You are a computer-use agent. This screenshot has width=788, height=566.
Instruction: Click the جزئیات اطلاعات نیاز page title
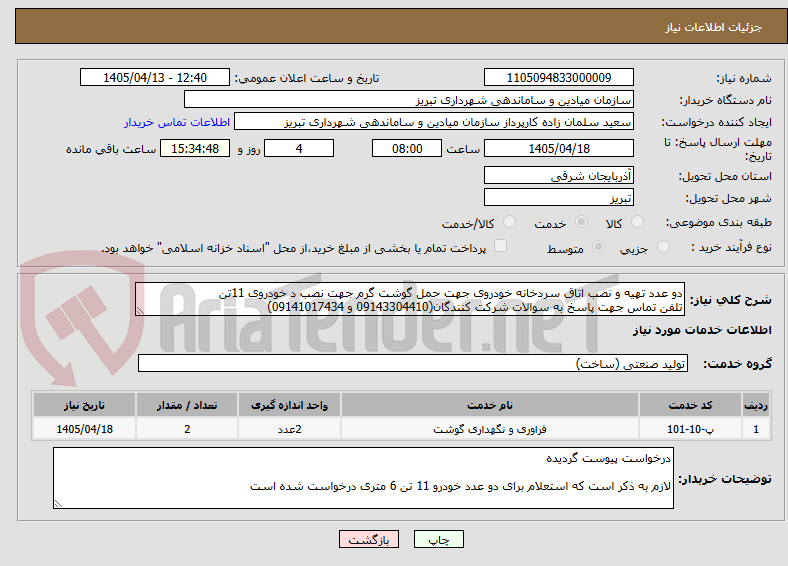tap(714, 27)
